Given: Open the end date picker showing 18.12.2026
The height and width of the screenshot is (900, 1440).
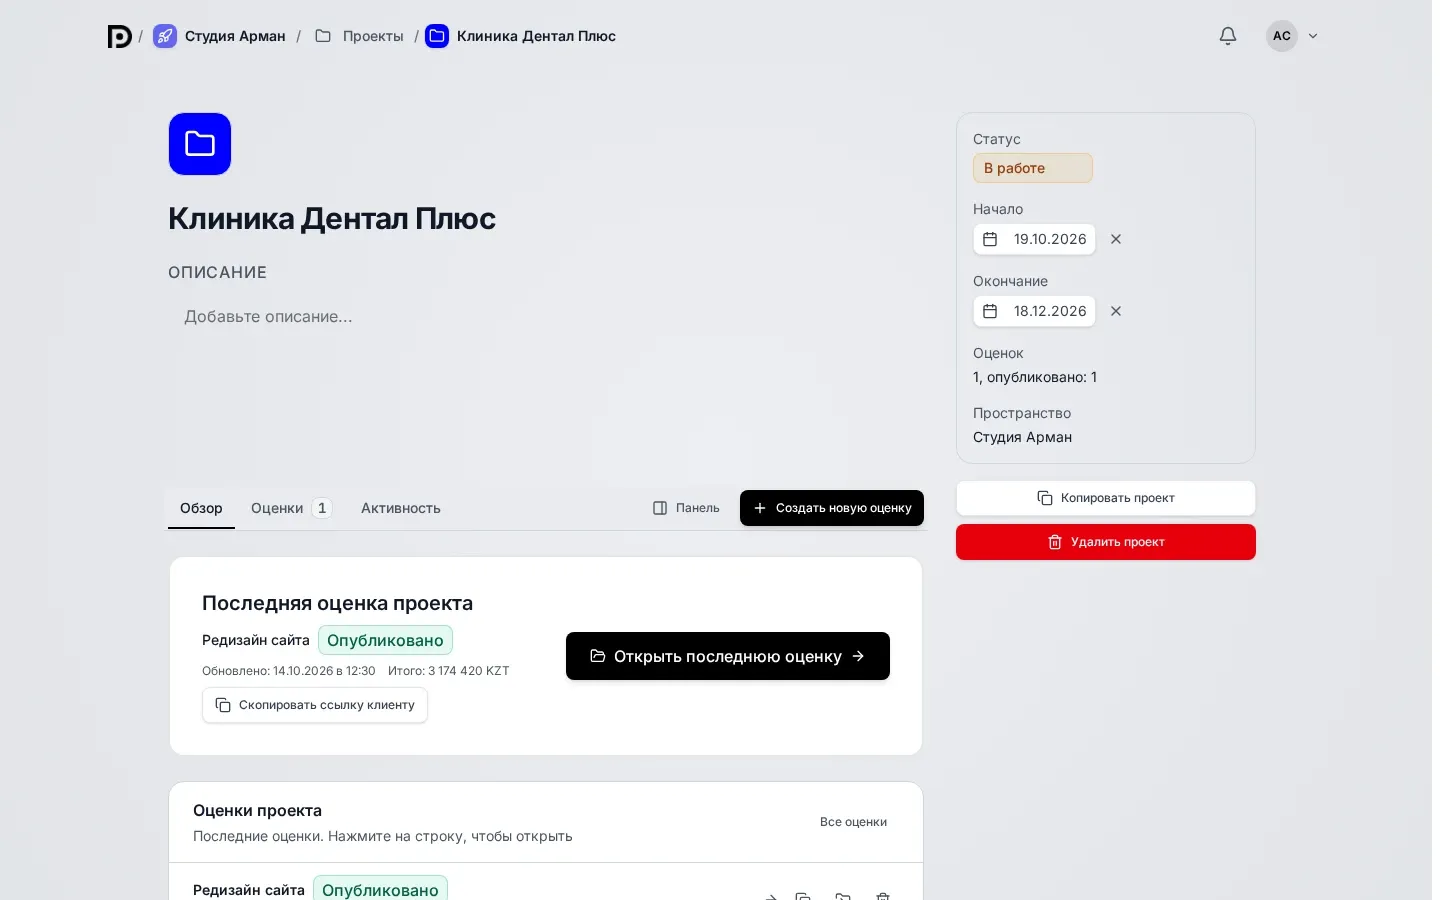Looking at the screenshot, I should [x=1034, y=311].
